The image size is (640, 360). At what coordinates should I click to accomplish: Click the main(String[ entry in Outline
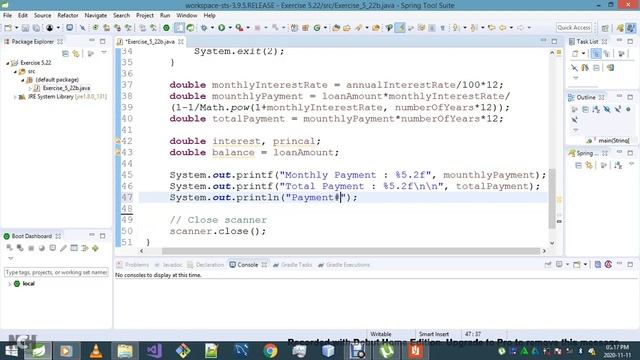coord(610,140)
